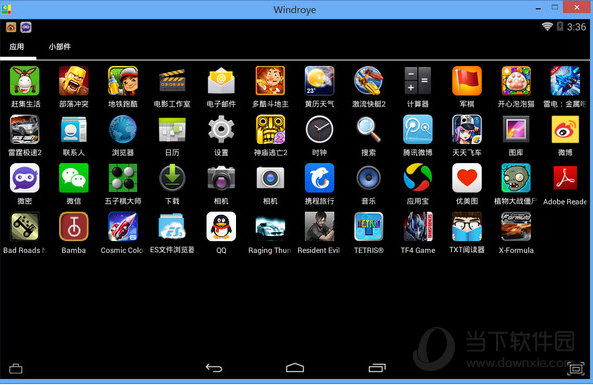593x385 pixels.
Task: Open the ES文件浏览器 file explorer
Action: tap(172, 226)
